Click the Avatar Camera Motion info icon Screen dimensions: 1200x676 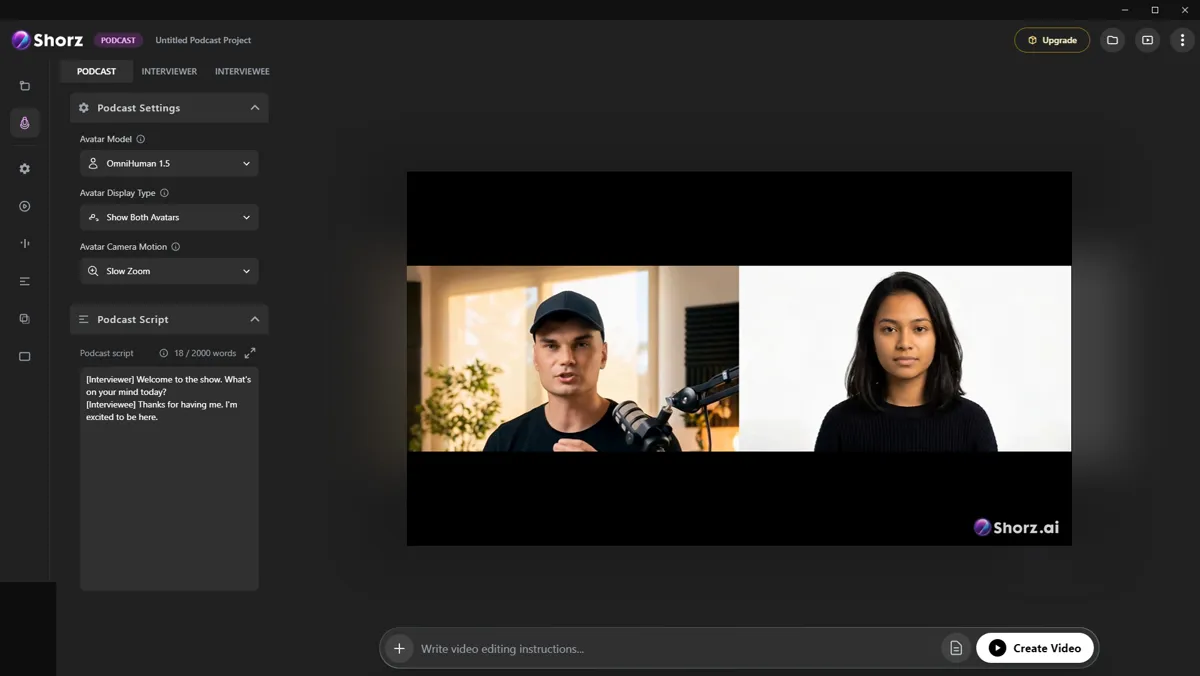(x=175, y=246)
